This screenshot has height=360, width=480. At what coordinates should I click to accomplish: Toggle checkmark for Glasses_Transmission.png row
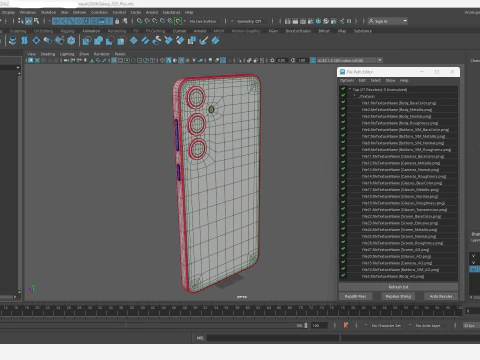click(x=343, y=209)
